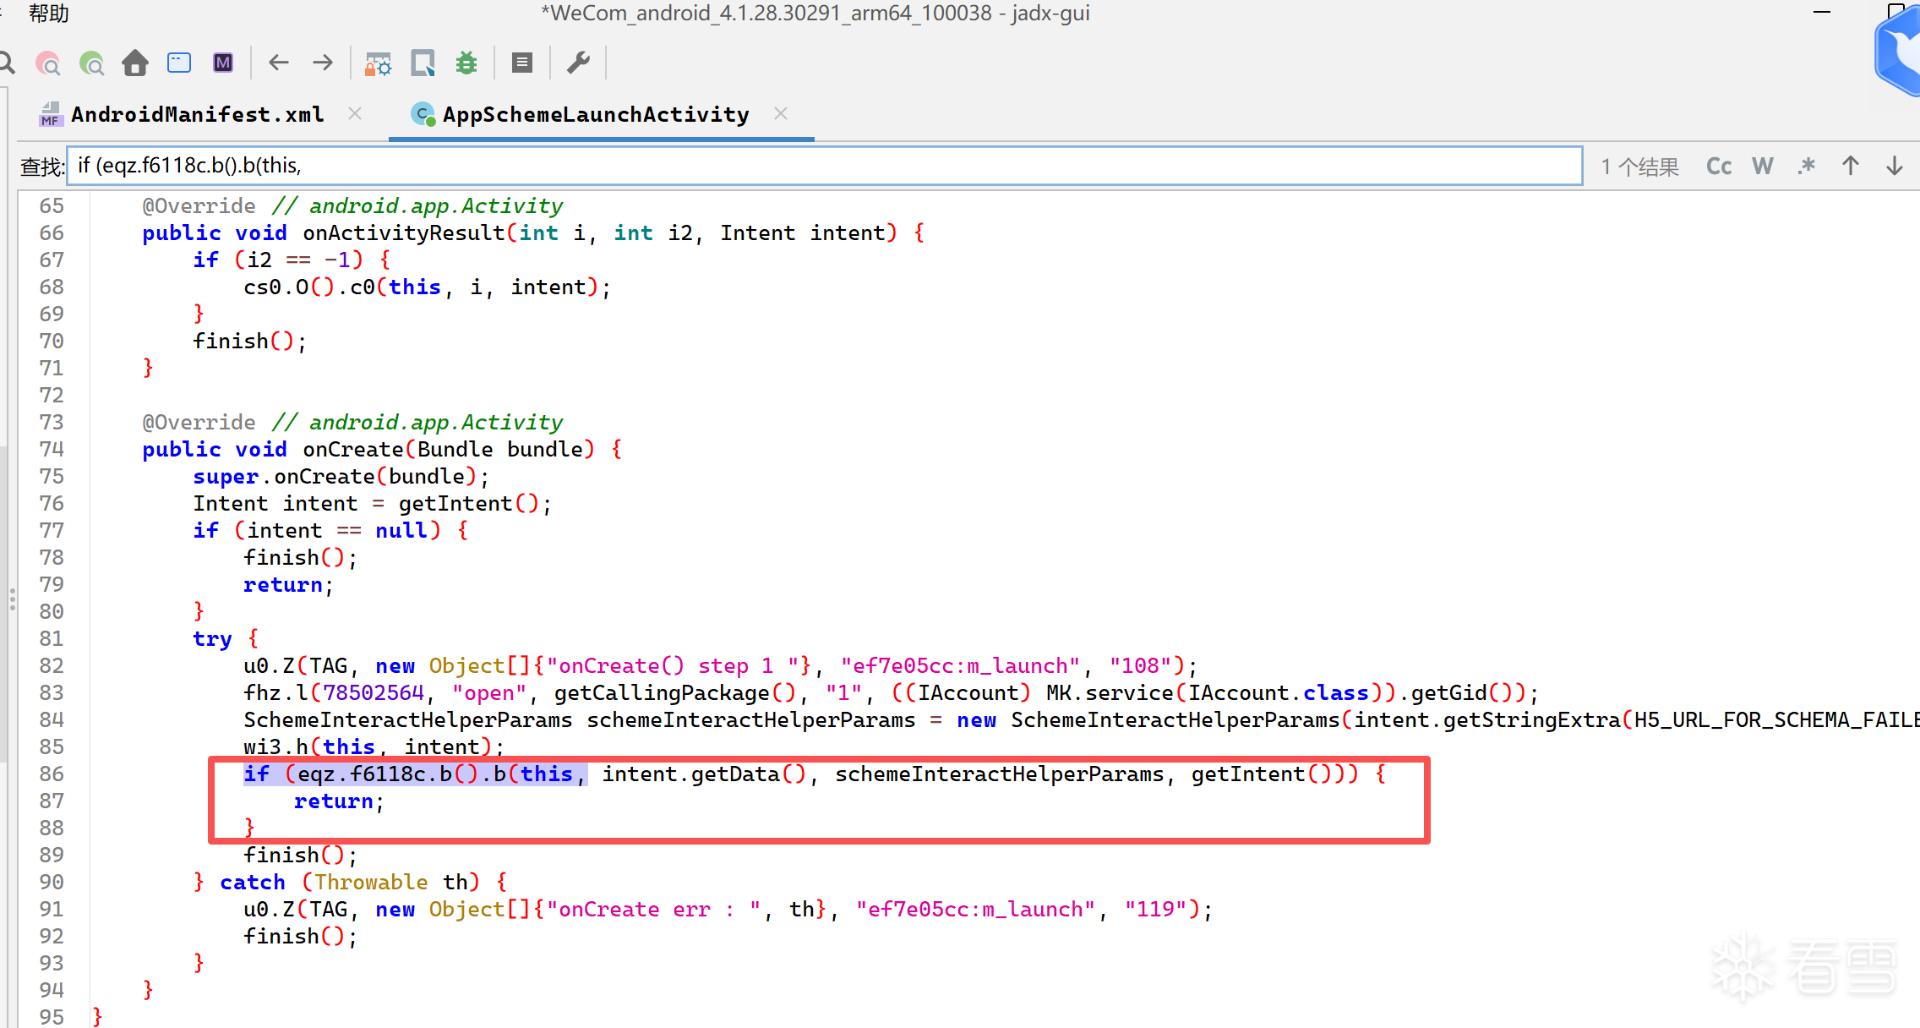Image resolution: width=1920 pixels, height=1028 pixels.
Task: Click 'super.onCreate(bundle)' on line 75
Action: point(335,477)
